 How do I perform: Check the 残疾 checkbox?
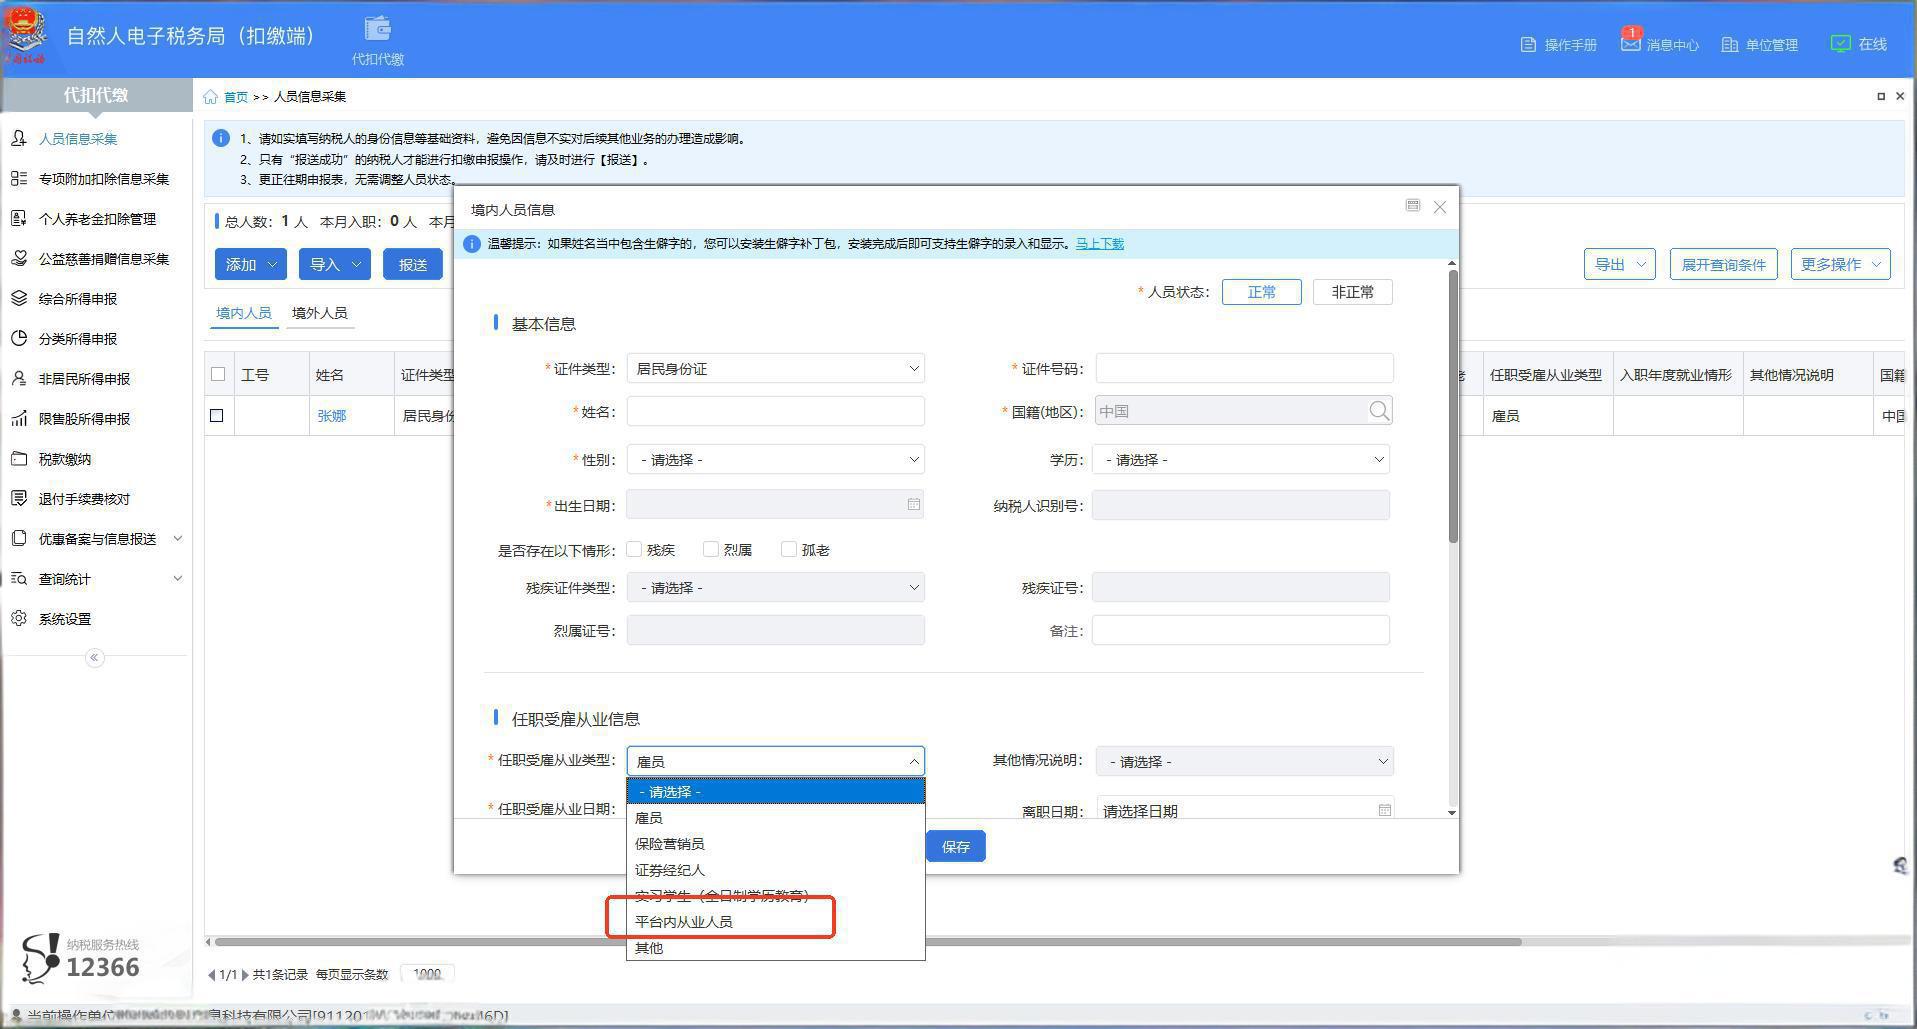[x=634, y=549]
